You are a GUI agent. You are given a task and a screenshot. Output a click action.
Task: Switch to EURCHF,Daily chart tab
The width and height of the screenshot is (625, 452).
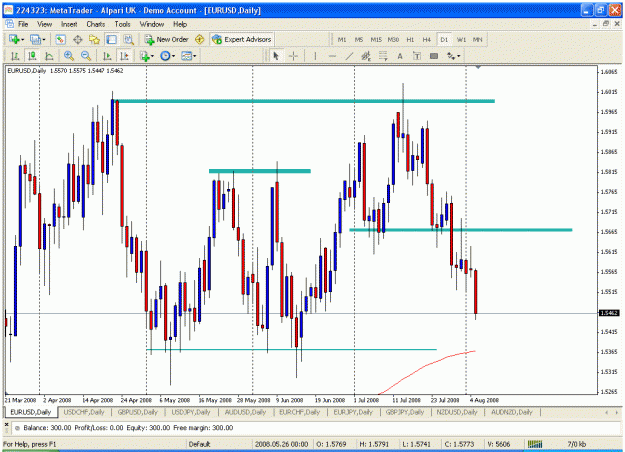[299, 412]
